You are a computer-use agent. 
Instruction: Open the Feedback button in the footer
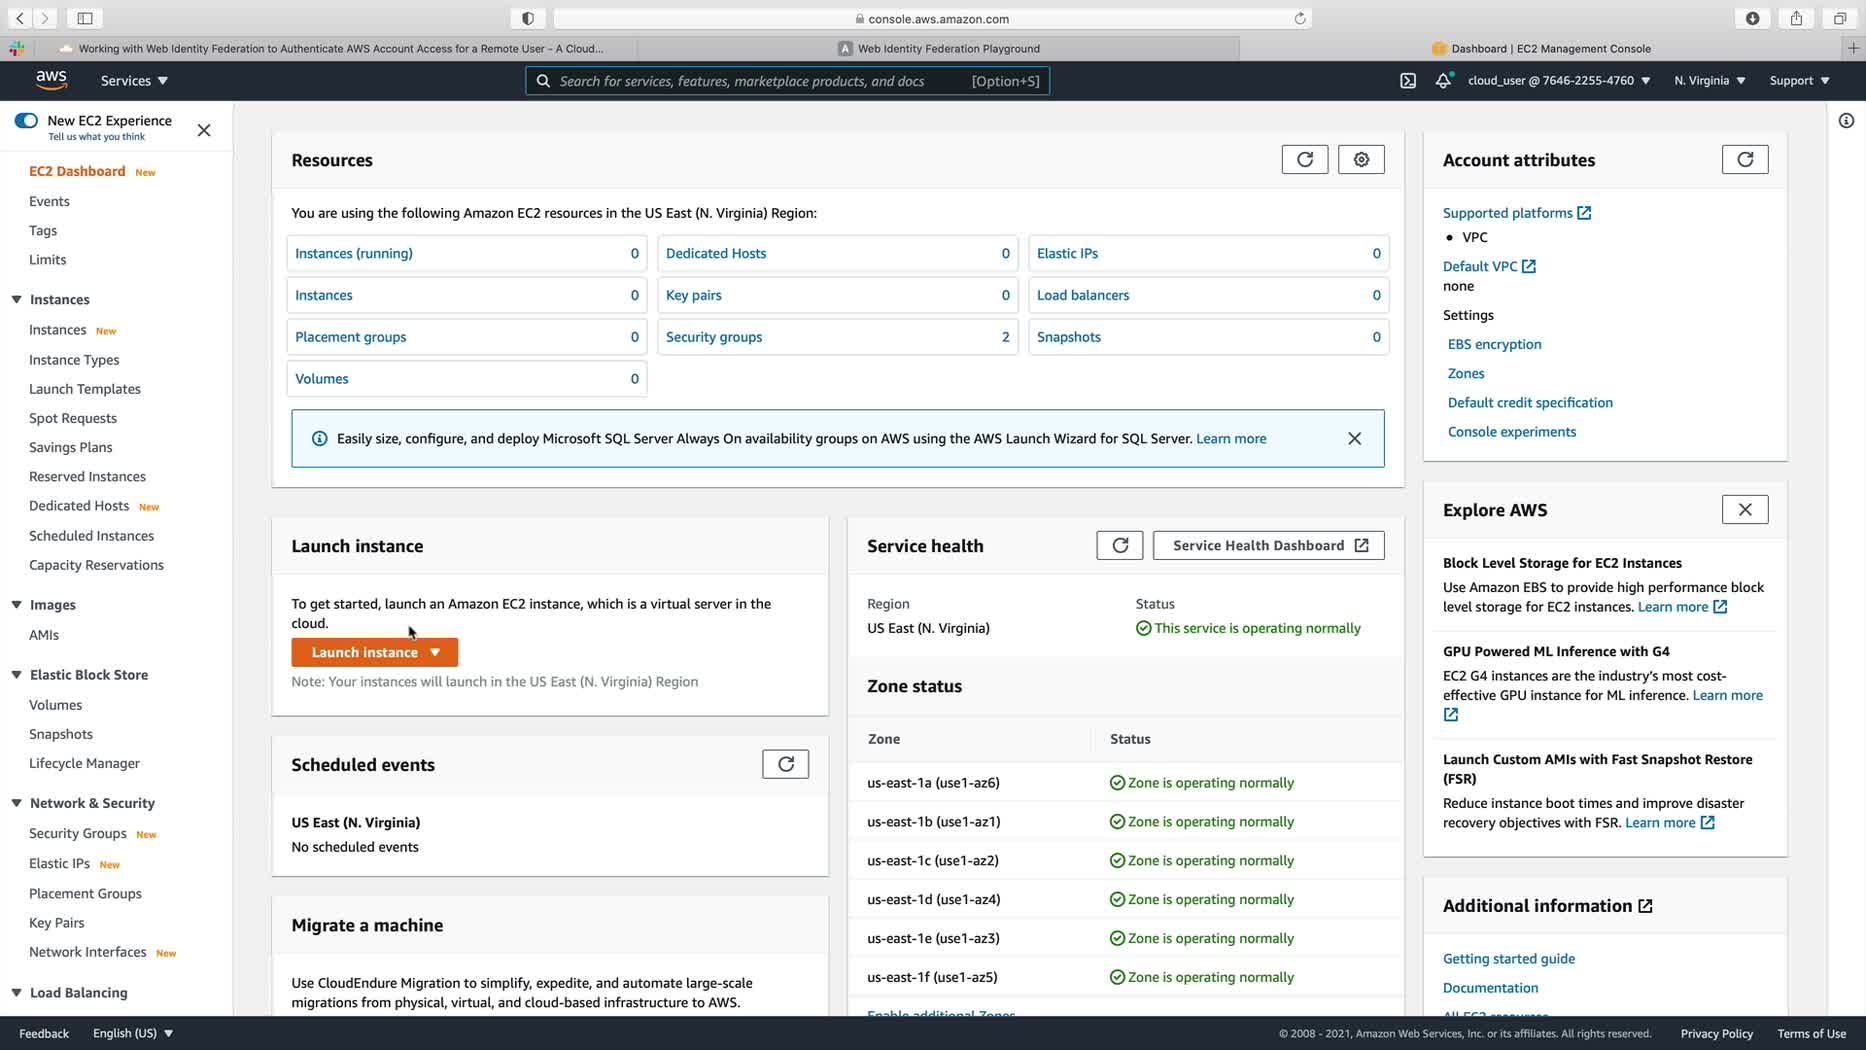44,1033
